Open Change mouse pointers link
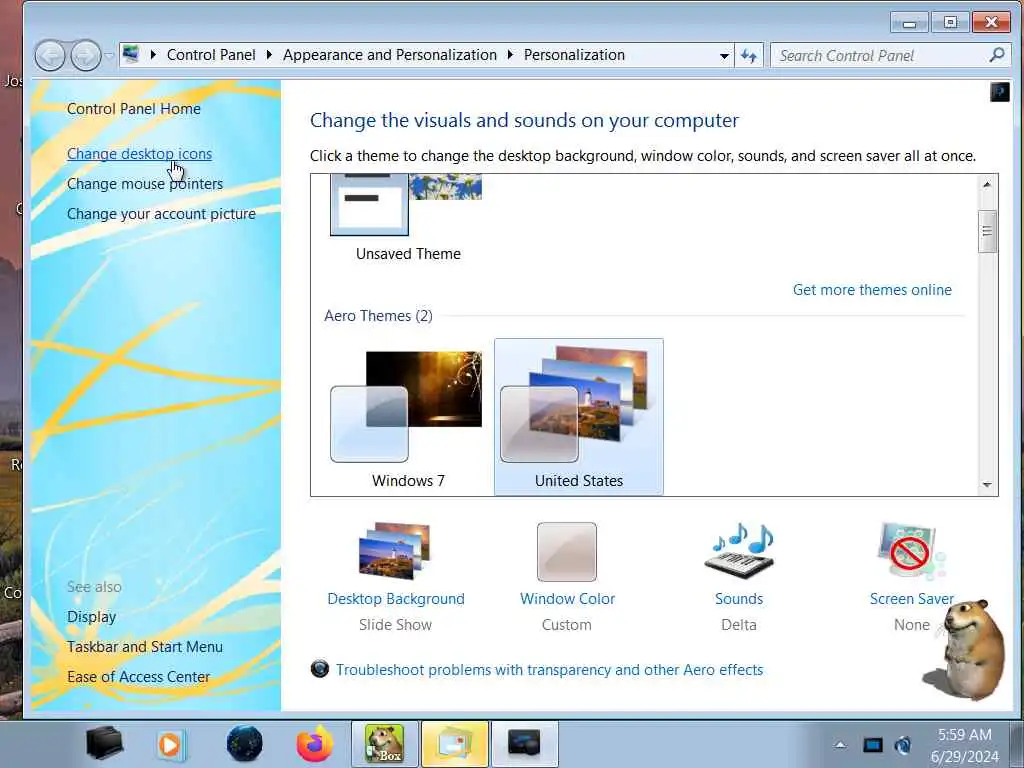 coord(145,184)
